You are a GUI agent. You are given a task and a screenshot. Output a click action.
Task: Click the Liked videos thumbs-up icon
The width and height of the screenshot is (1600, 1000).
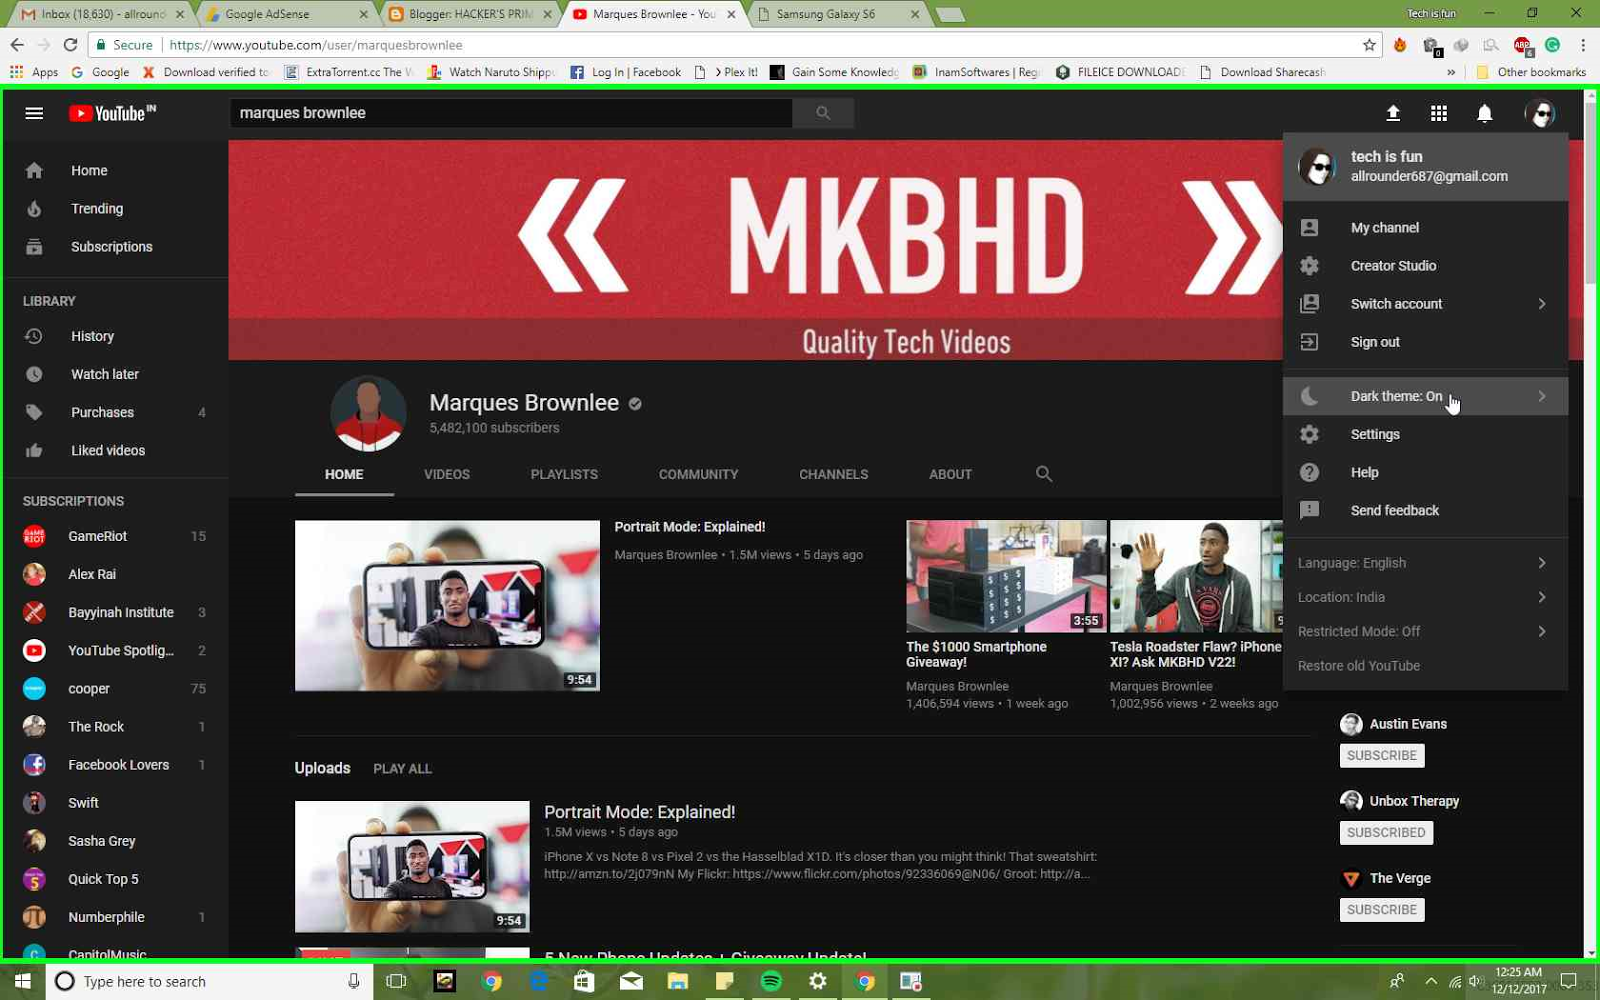tap(34, 450)
